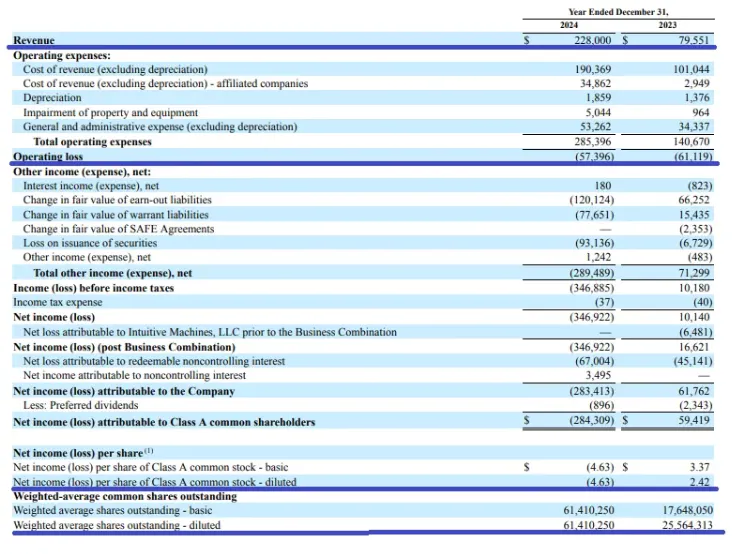
Task: Select Total other income (expense), net label
Action: point(113,273)
